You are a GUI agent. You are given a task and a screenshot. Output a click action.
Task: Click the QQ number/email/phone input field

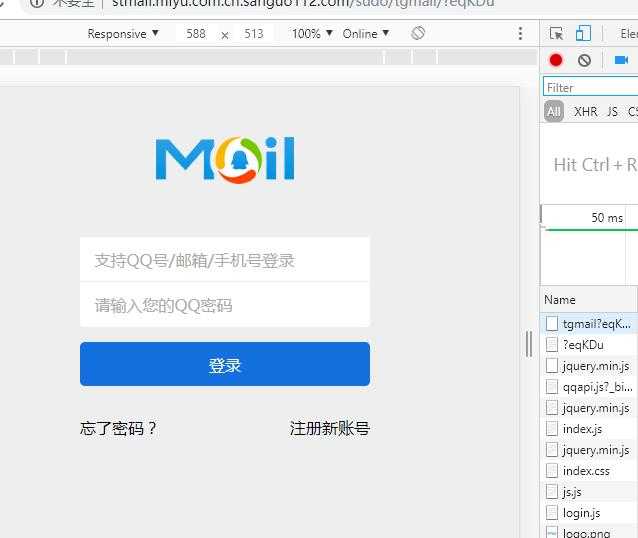point(225,260)
